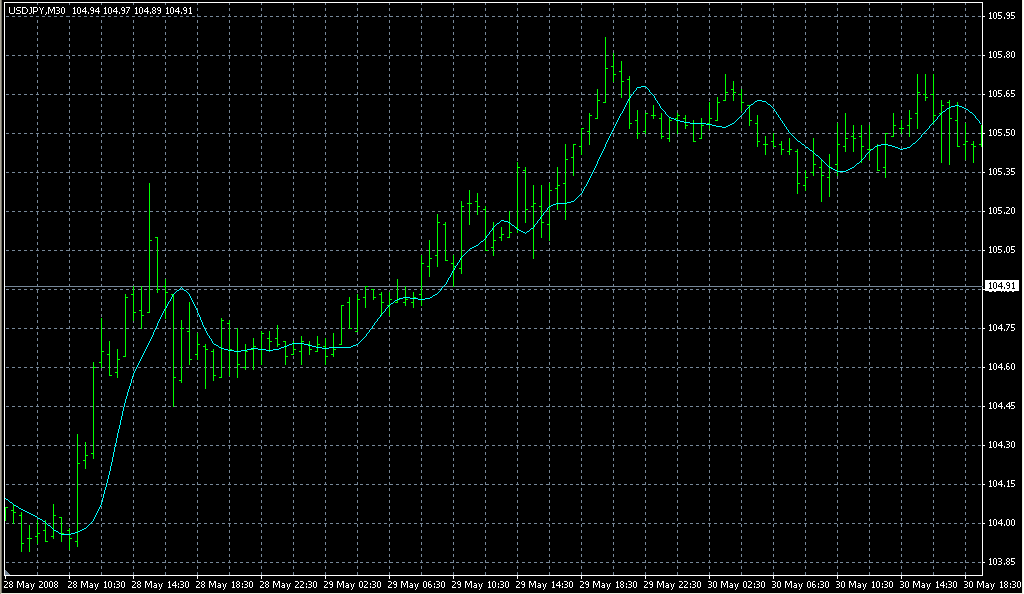Click the 30 May 10:30 time label

(864, 585)
